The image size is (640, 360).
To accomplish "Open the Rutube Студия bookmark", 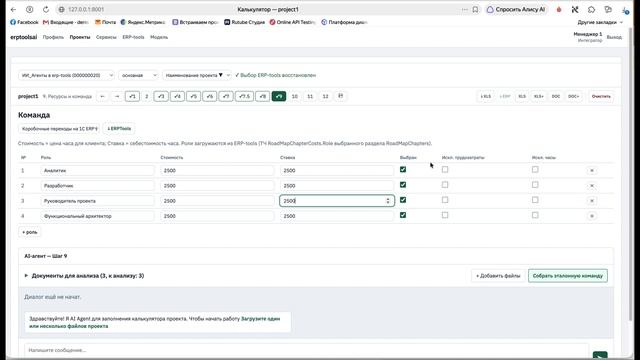I will [244, 22].
